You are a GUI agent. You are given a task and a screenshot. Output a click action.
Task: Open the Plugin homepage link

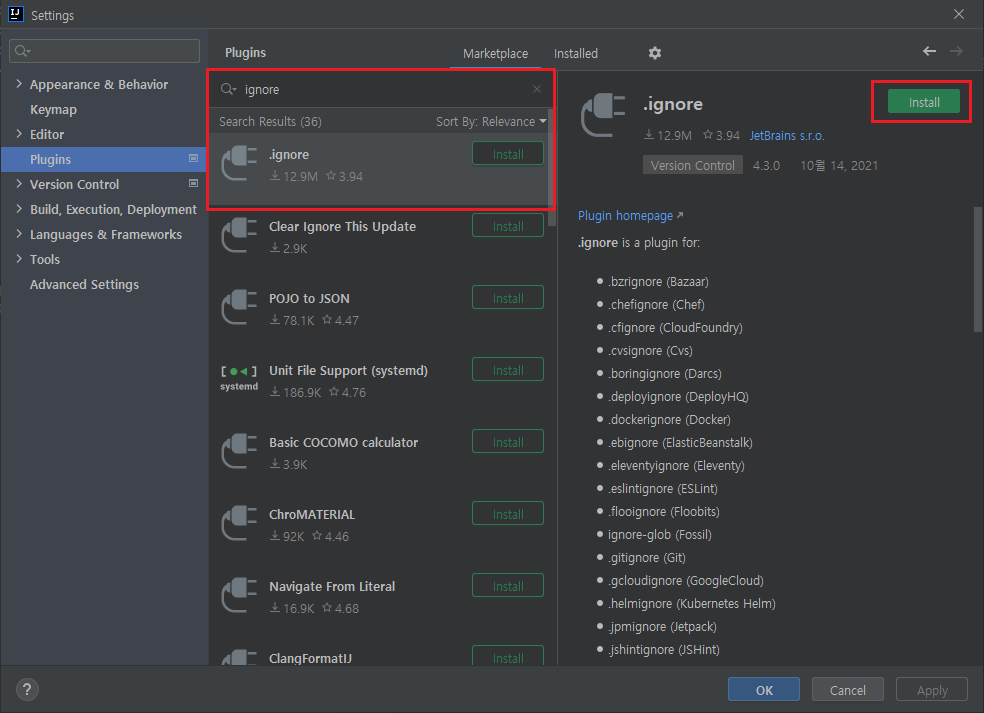(626, 215)
